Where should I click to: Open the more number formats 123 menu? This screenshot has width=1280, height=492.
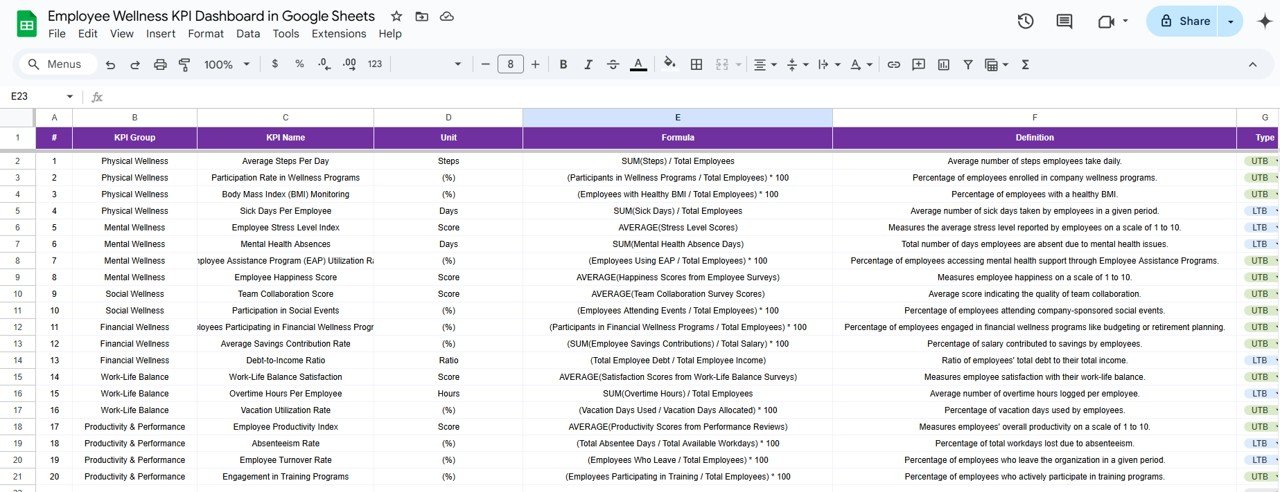tap(375, 64)
